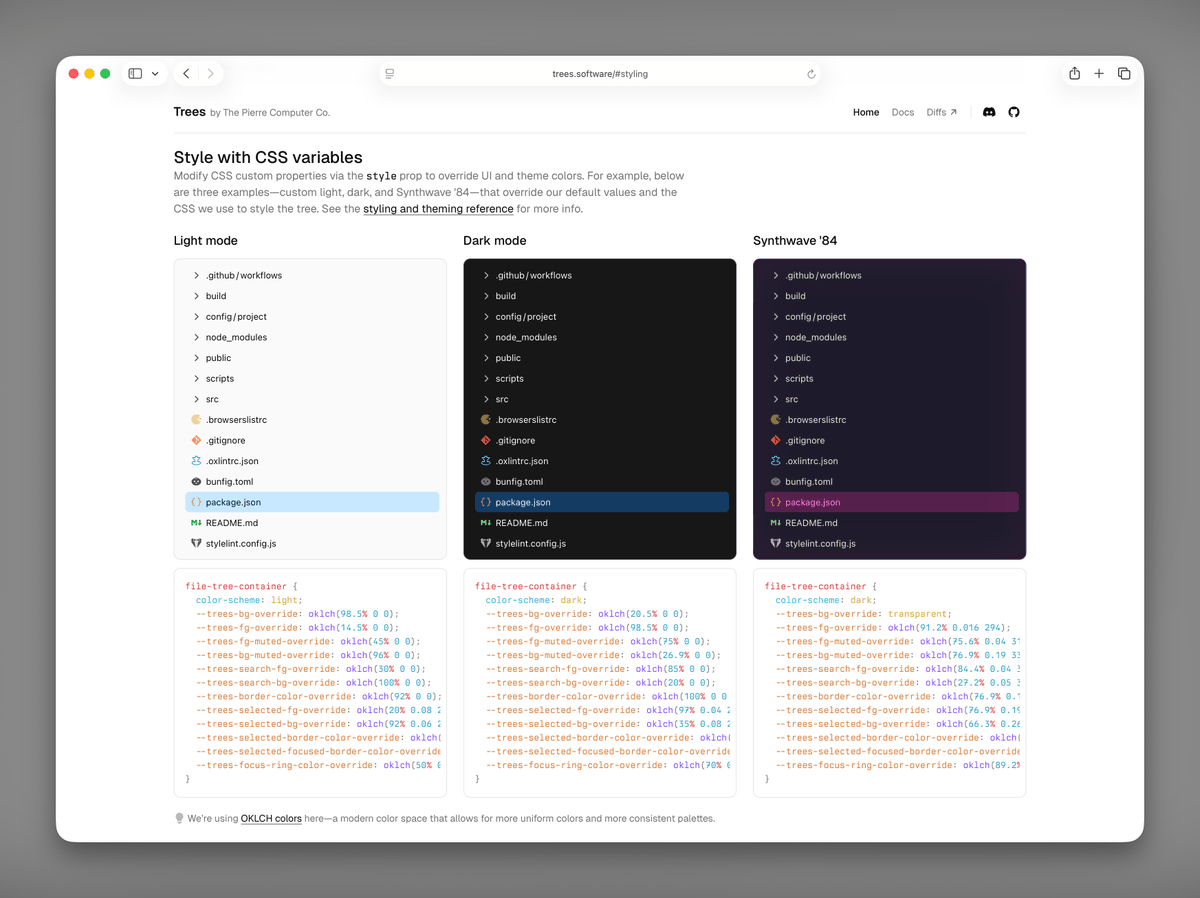1200x898 pixels.
Task: Select scripts folder in Light mode tree
Action: 312,379
